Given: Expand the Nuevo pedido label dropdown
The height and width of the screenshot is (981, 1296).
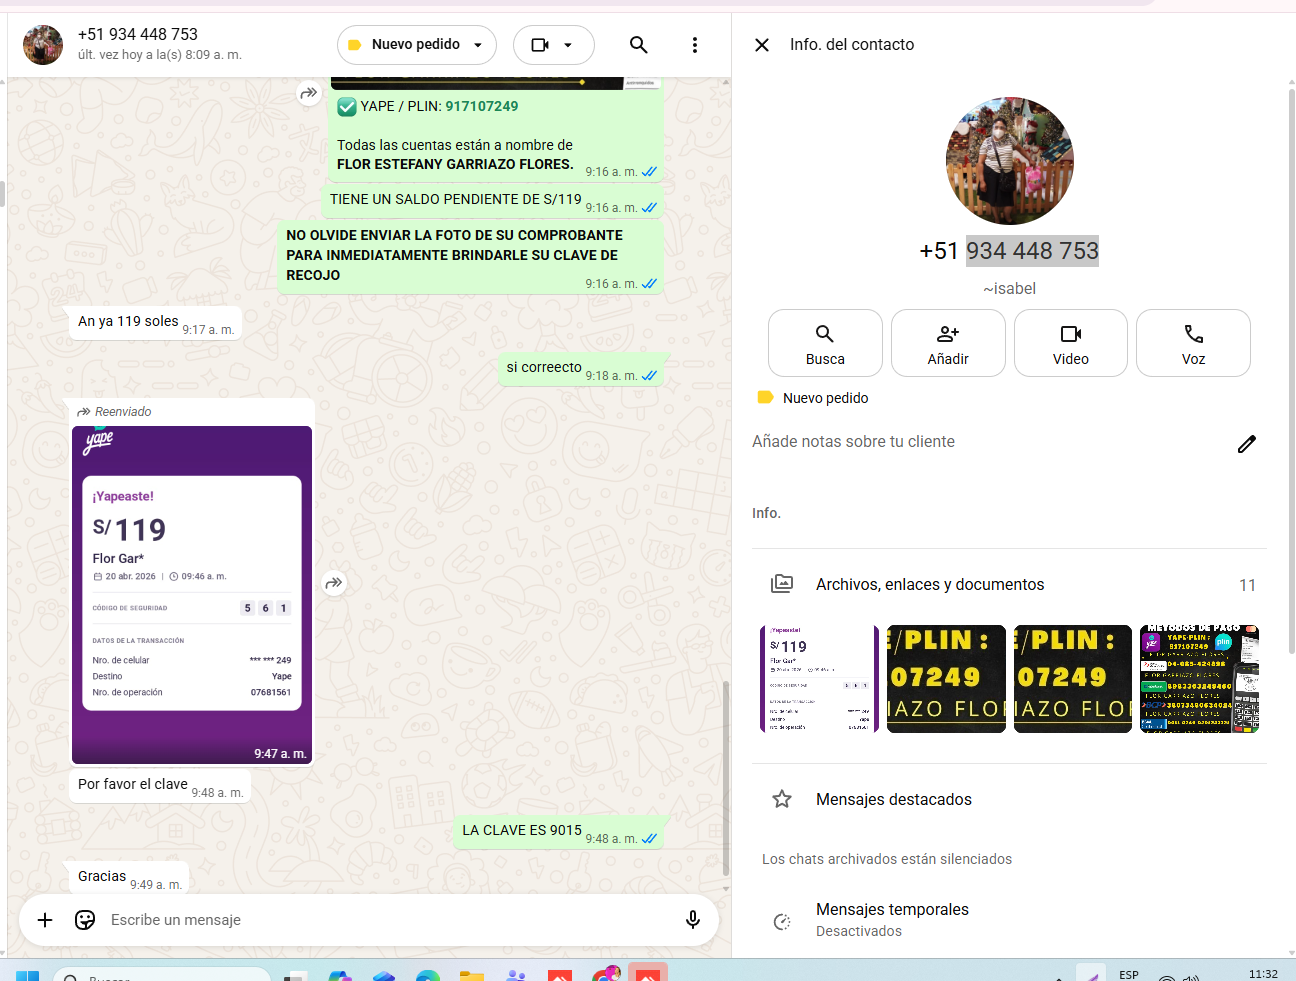Looking at the screenshot, I should click(x=478, y=45).
